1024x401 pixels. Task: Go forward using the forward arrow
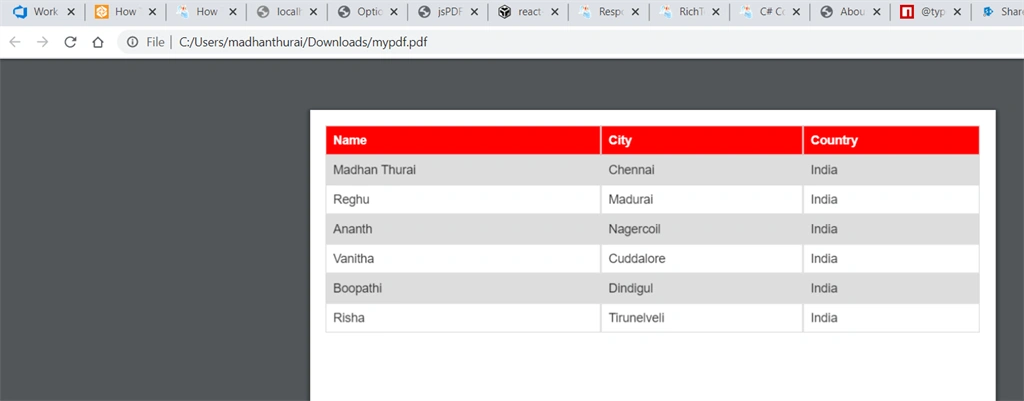[42, 42]
